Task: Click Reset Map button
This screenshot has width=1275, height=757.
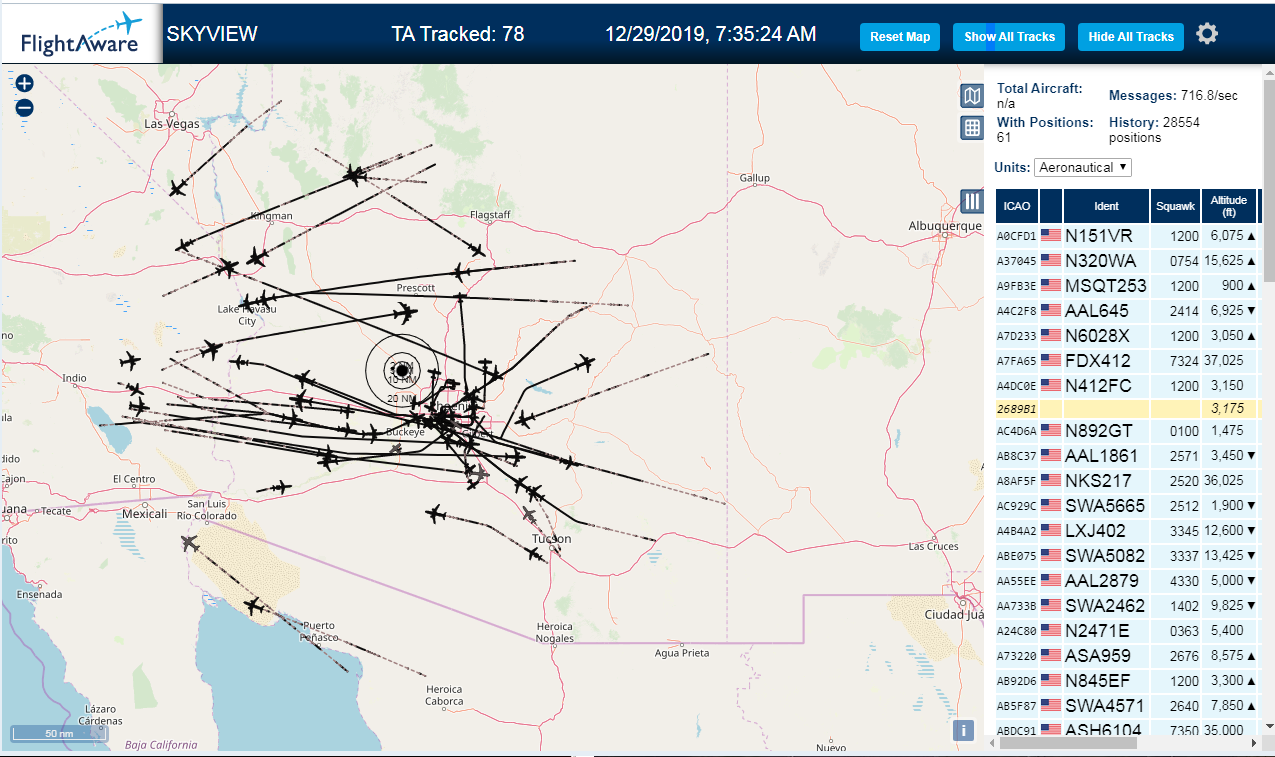Action: pyautogui.click(x=900, y=37)
